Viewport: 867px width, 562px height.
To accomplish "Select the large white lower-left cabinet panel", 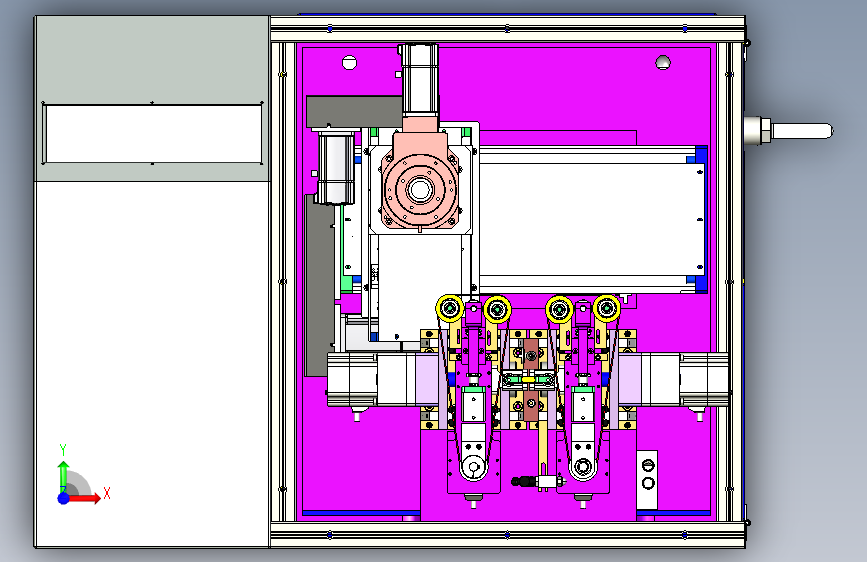I will coord(152,363).
